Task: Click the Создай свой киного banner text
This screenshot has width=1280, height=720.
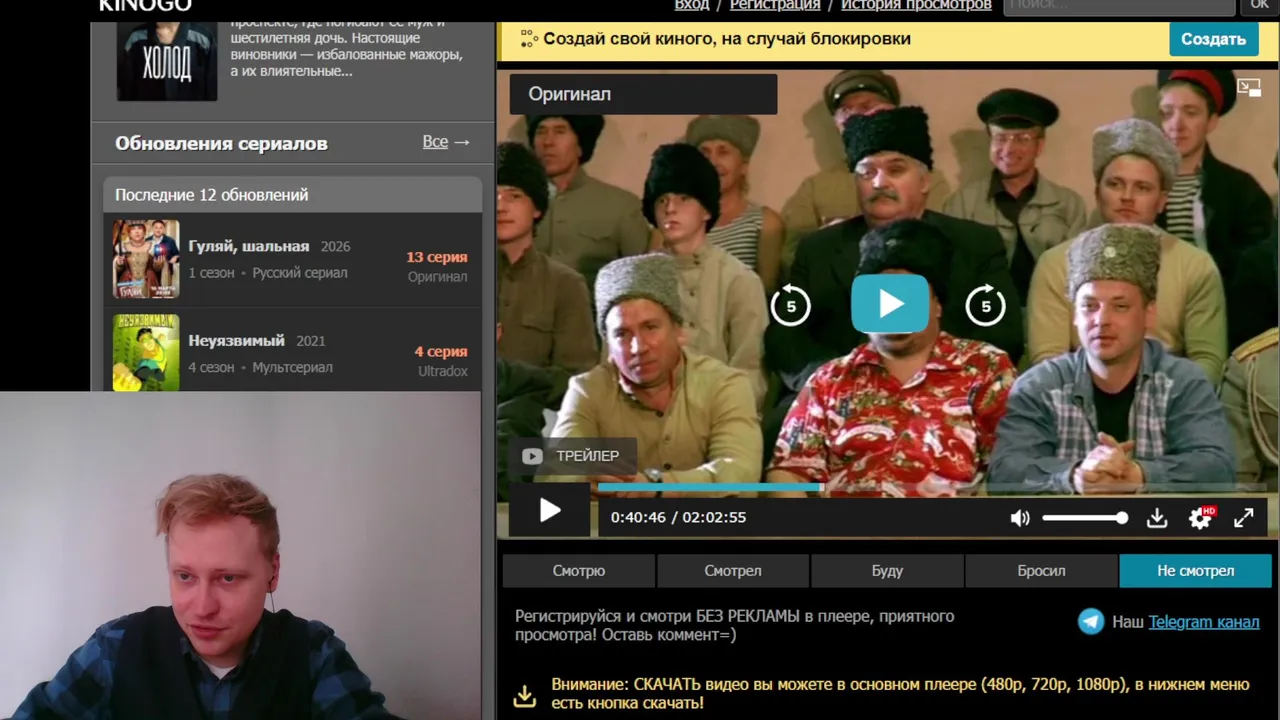Action: tap(727, 39)
